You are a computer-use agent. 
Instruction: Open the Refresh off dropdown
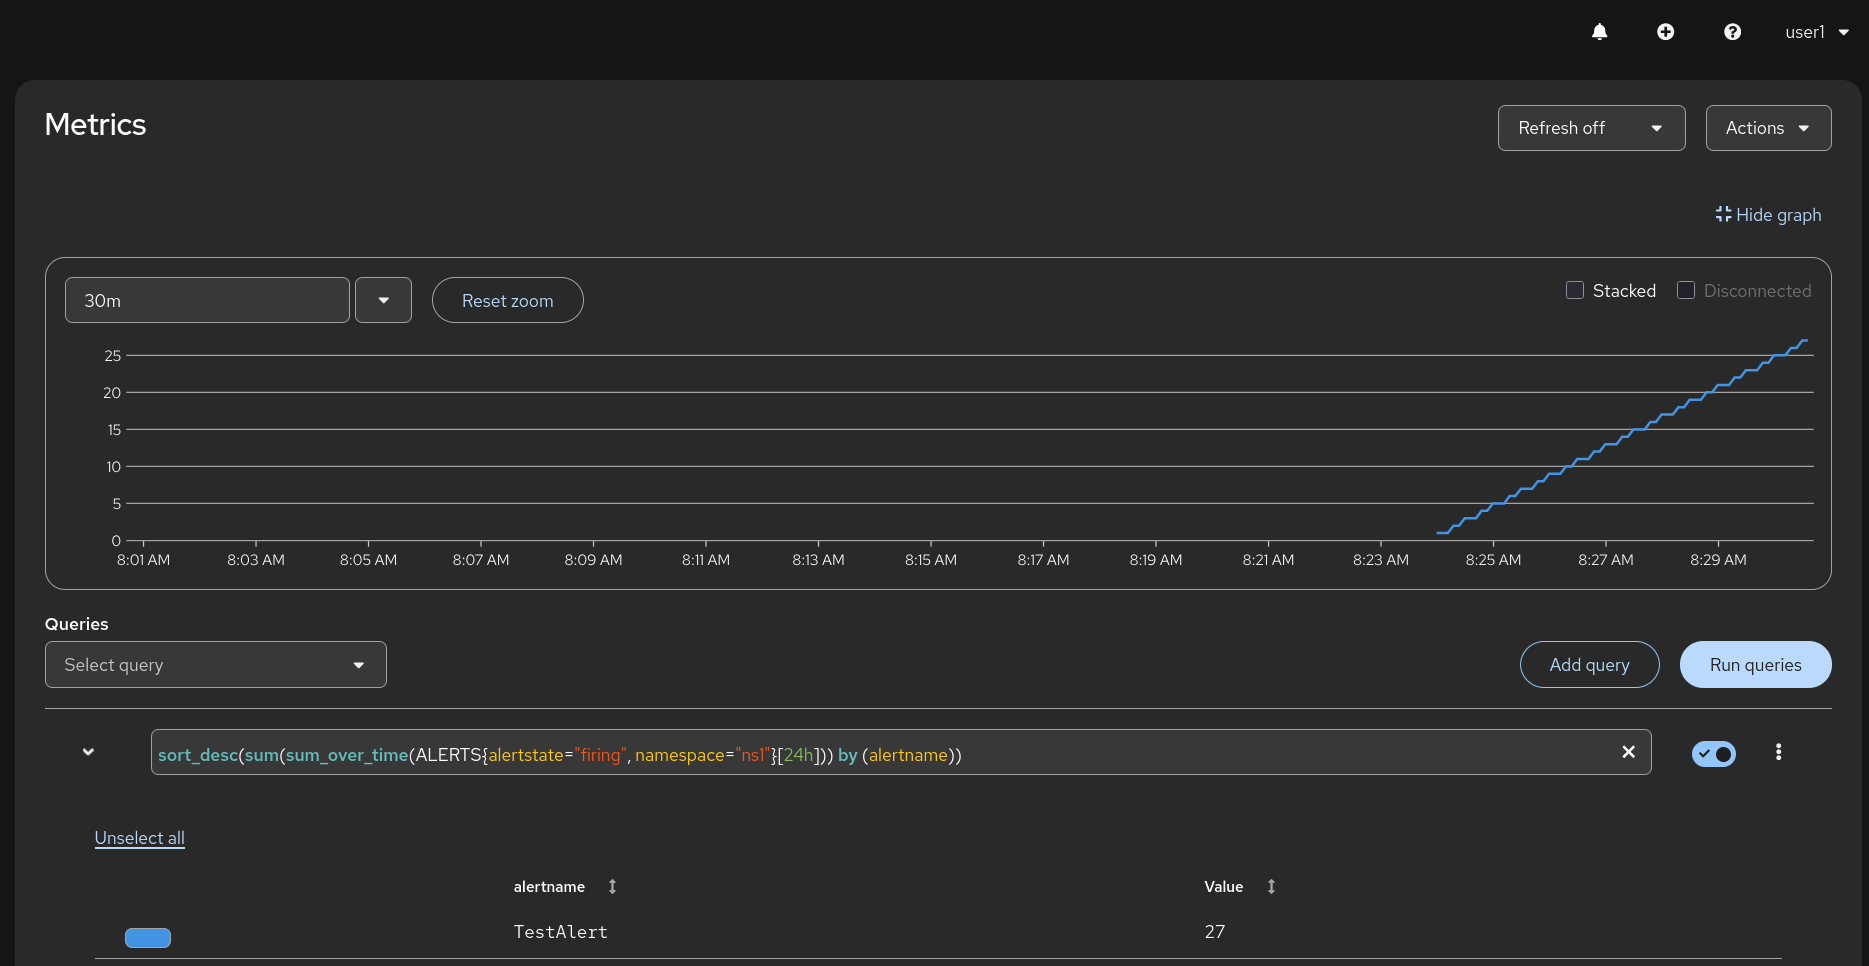point(1591,128)
